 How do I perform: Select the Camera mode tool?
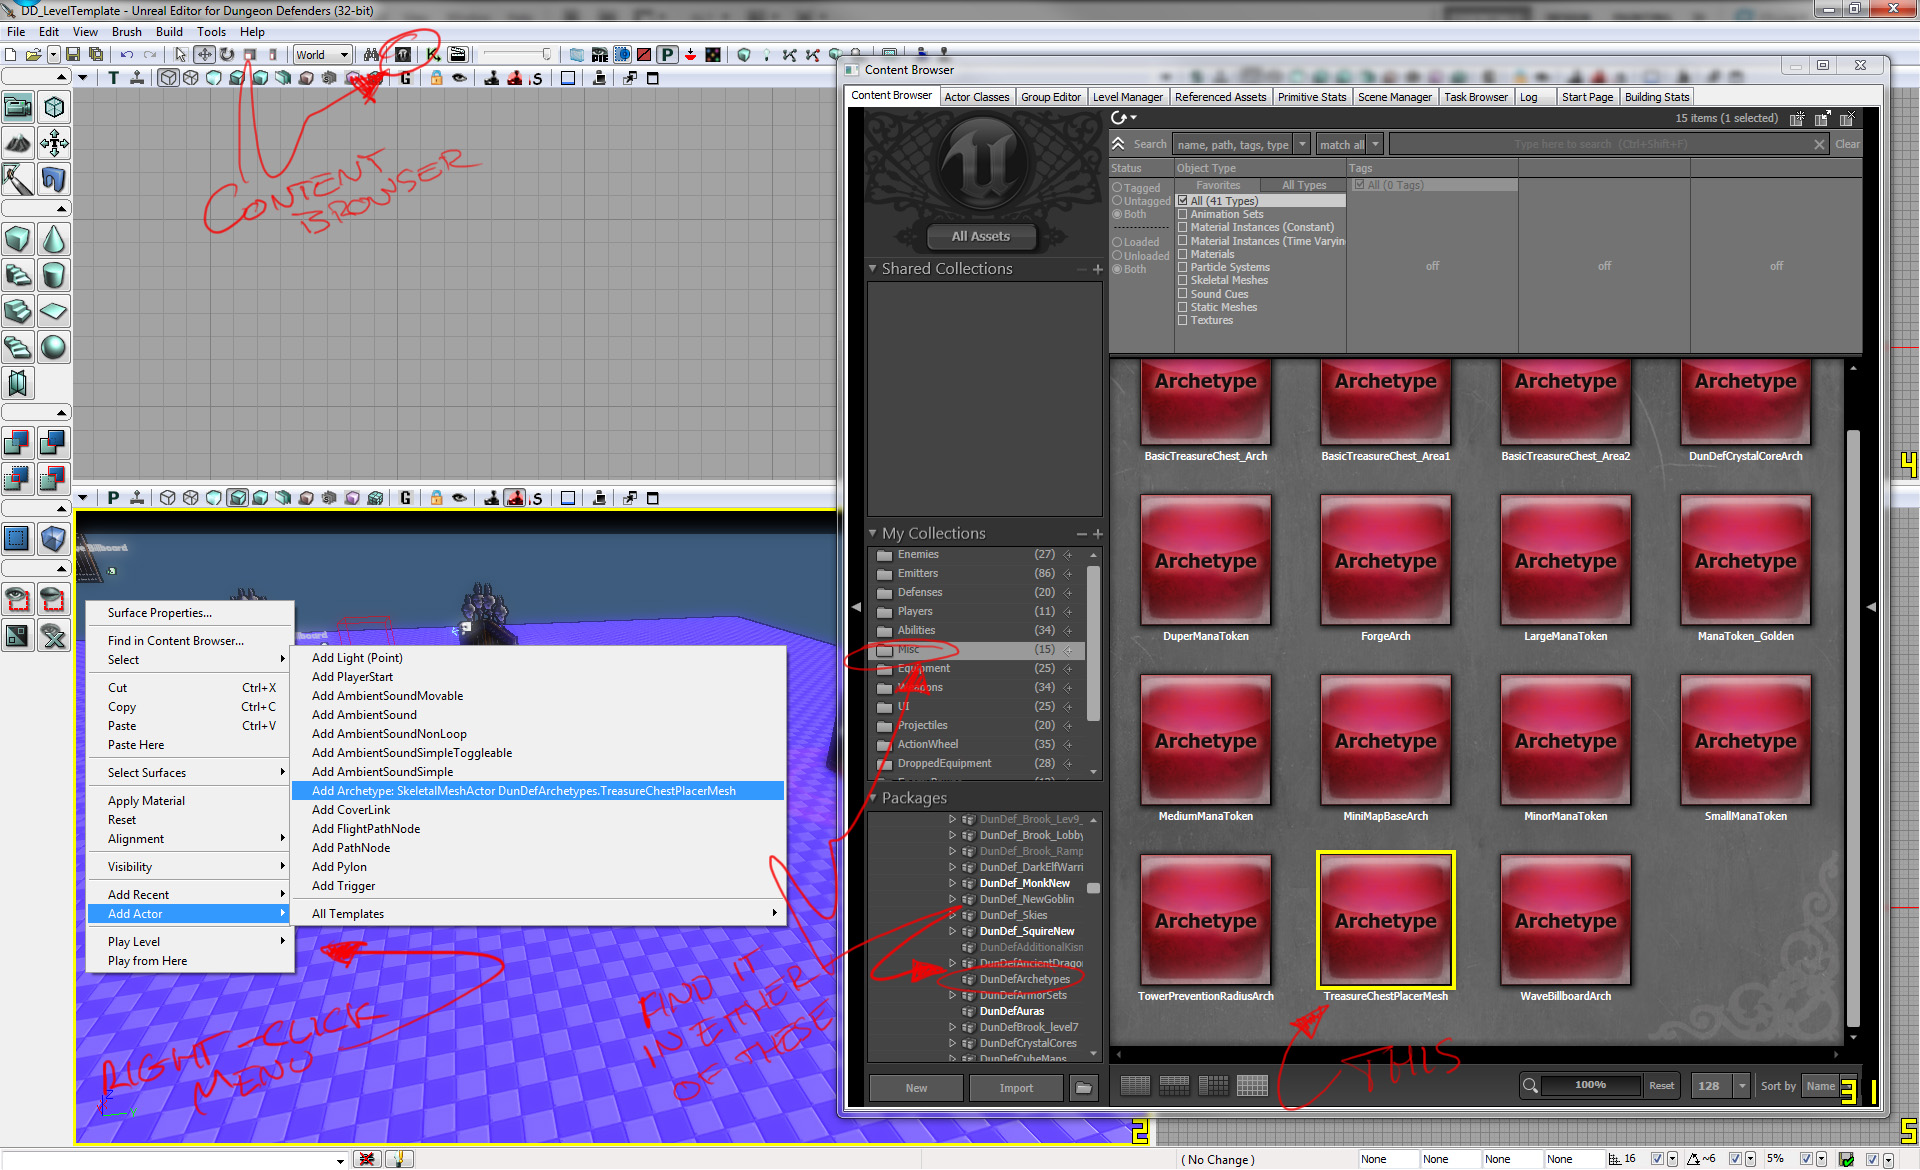[18, 107]
